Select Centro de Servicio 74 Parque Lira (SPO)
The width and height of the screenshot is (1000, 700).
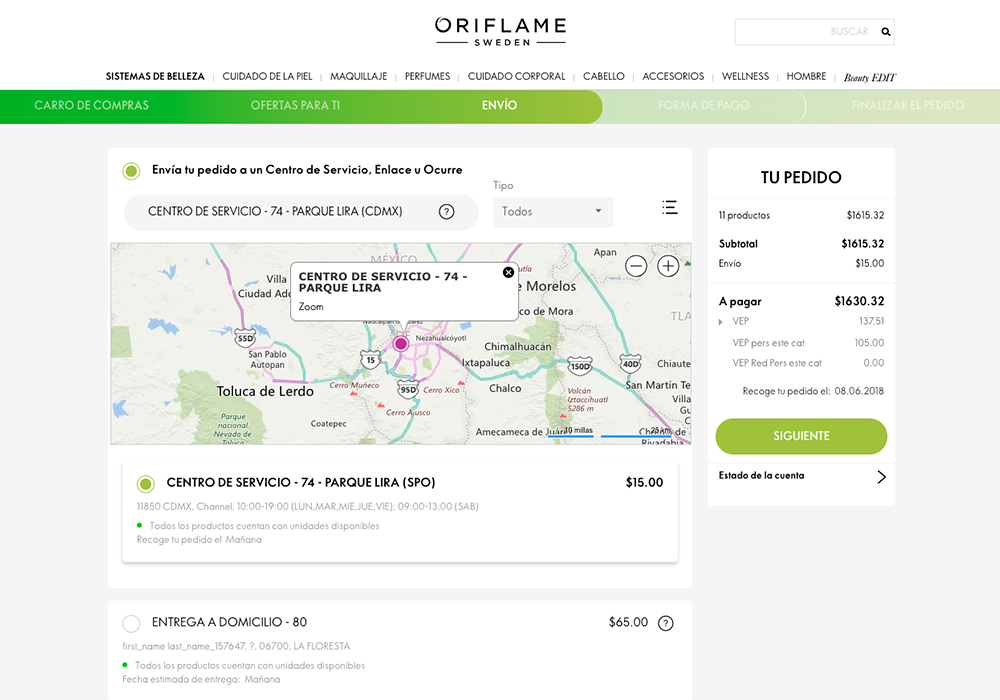click(x=146, y=484)
